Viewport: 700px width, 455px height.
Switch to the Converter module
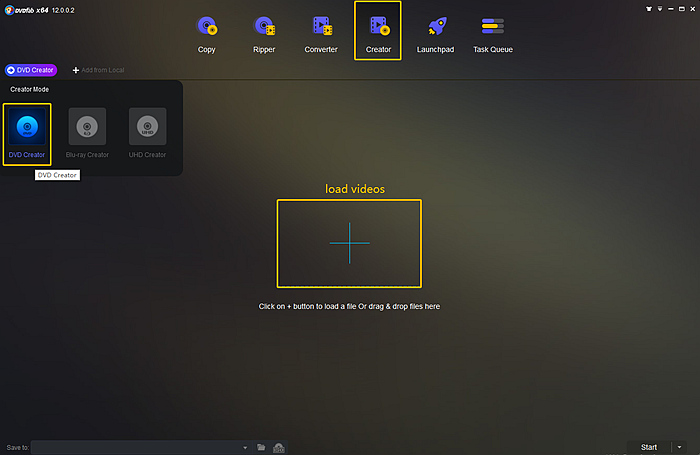pyautogui.click(x=321, y=34)
